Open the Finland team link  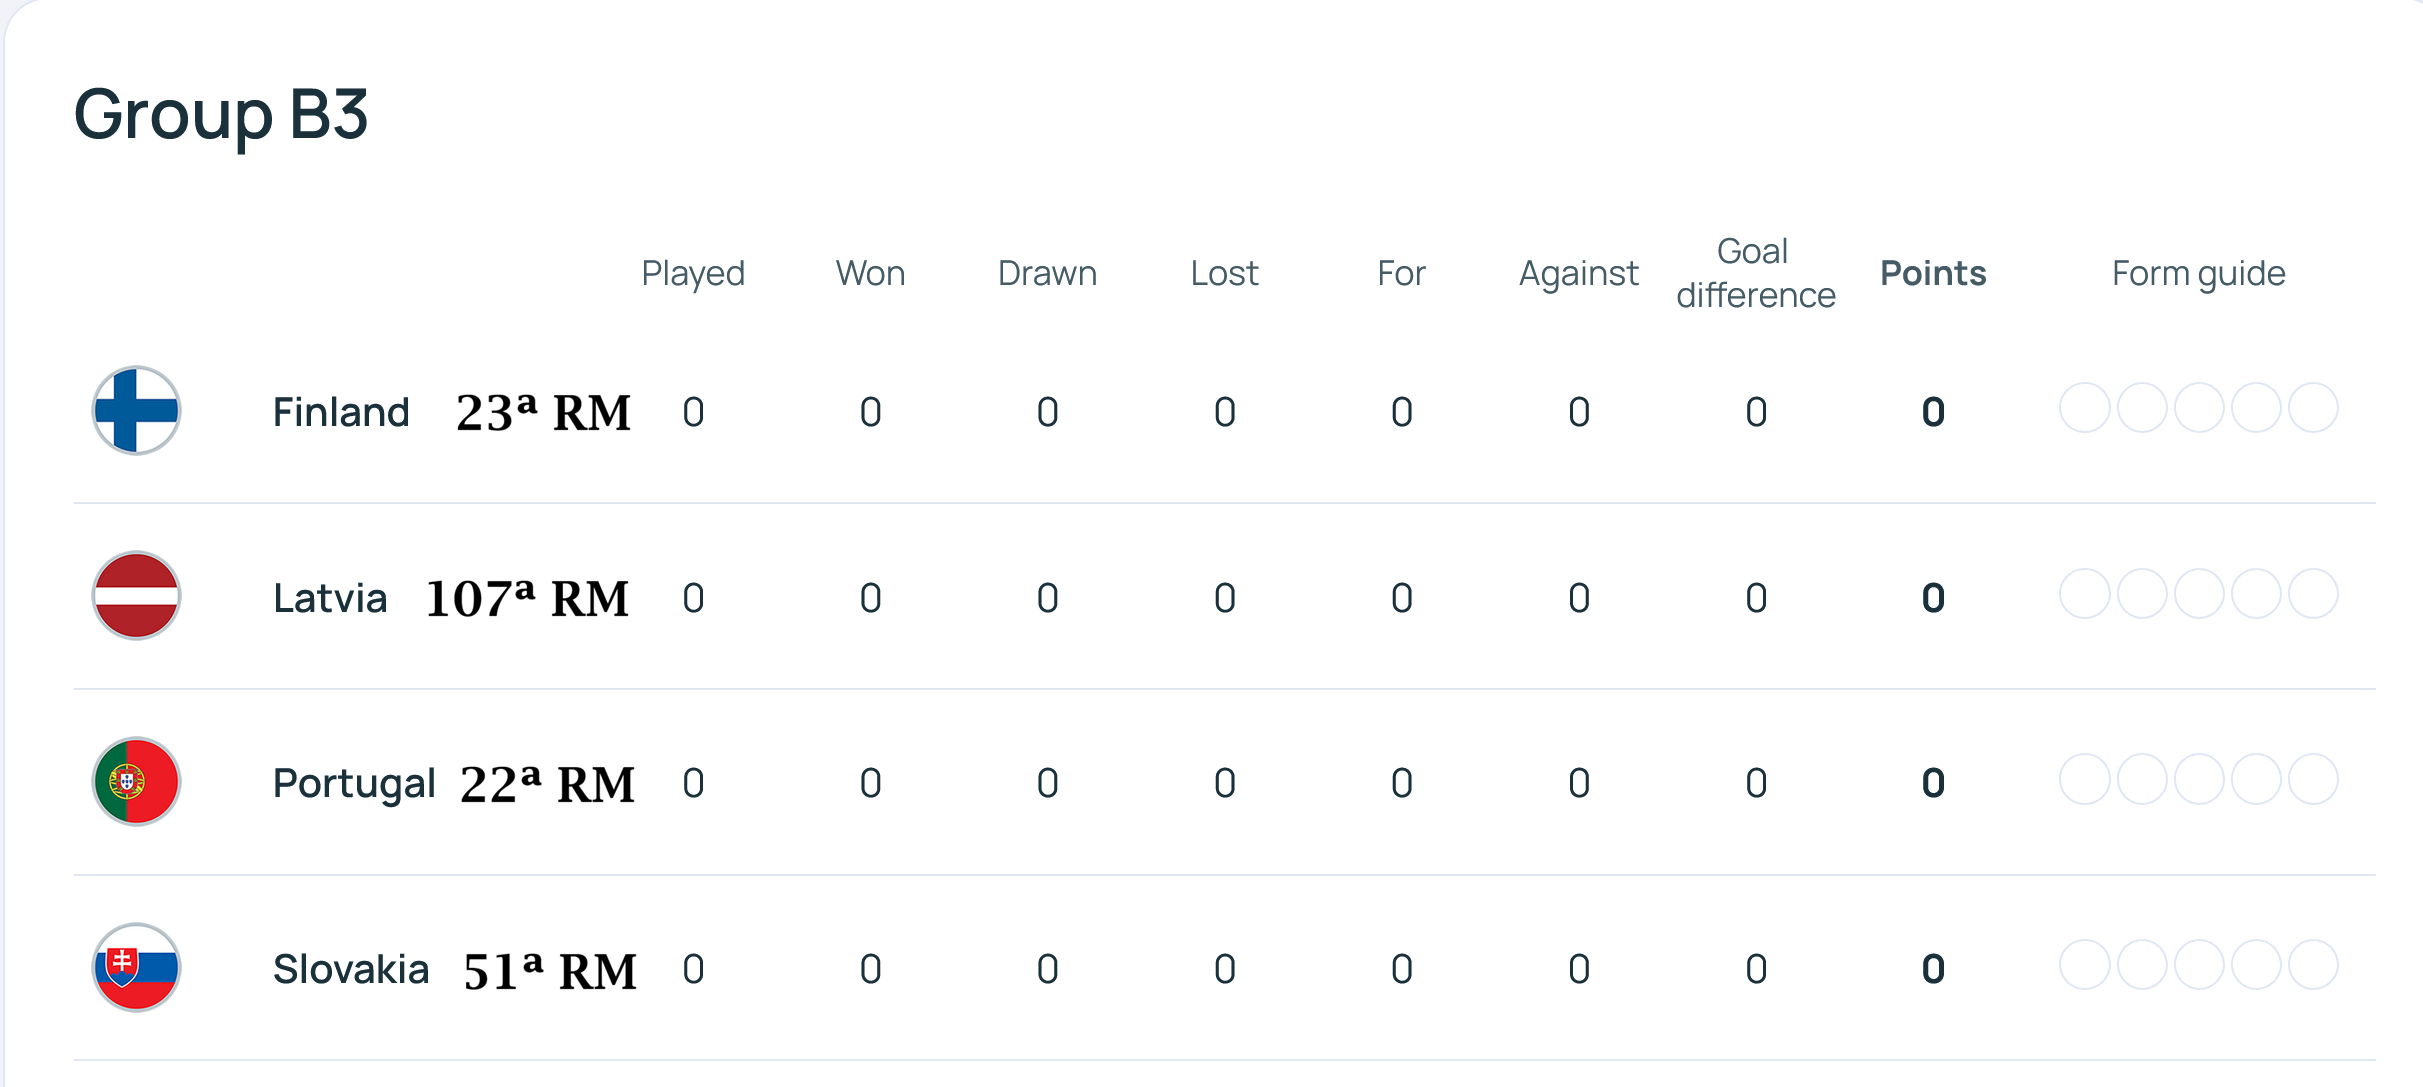(x=341, y=412)
